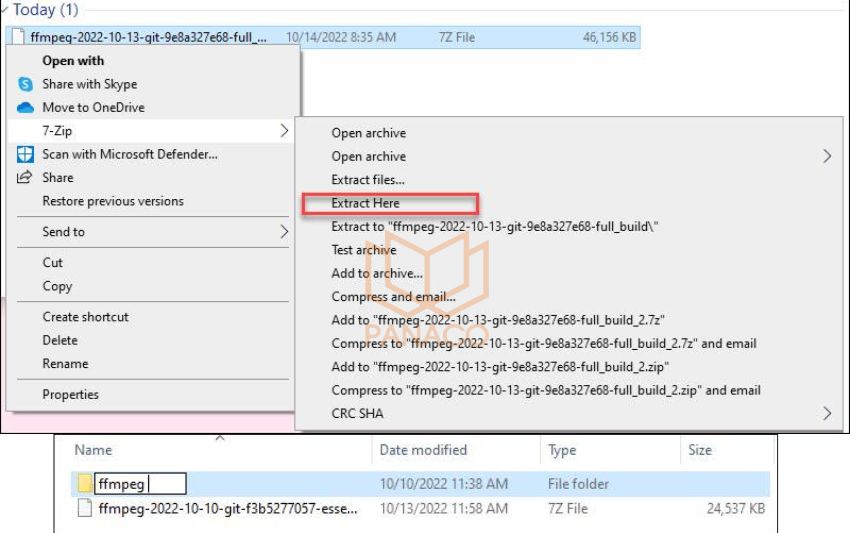Viewport: 850px width, 533px height.
Task: Select Extract files... in 7-Zip submenu
Action: pos(368,179)
